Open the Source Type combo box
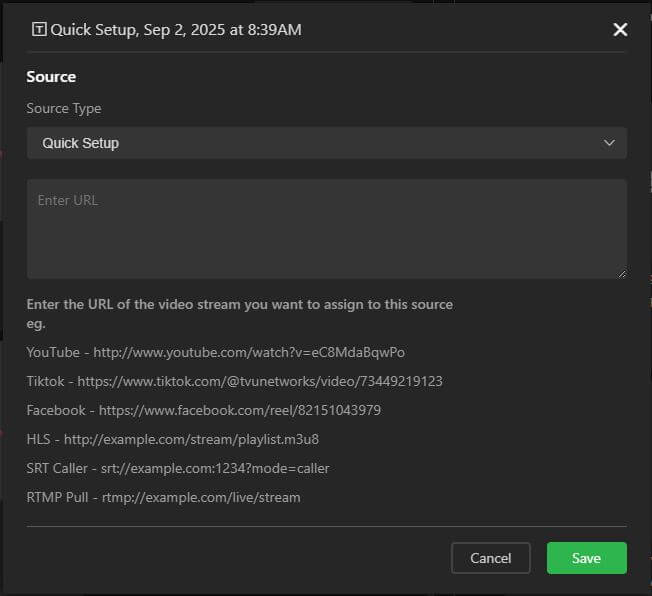Image resolution: width=652 pixels, height=596 pixels. [326, 143]
